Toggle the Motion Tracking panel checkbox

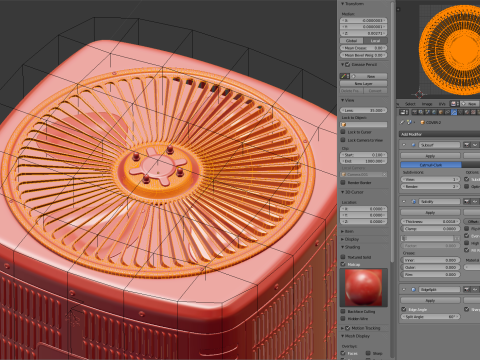coord(347,328)
